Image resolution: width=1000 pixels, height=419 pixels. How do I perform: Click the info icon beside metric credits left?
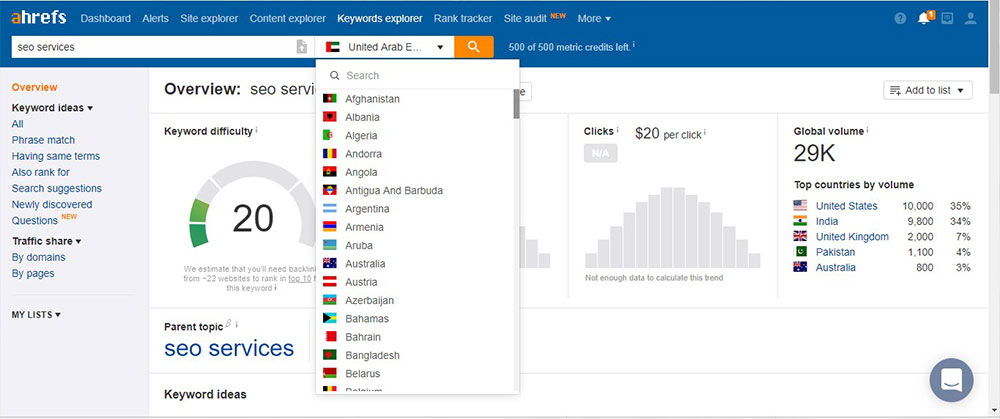tap(634, 46)
